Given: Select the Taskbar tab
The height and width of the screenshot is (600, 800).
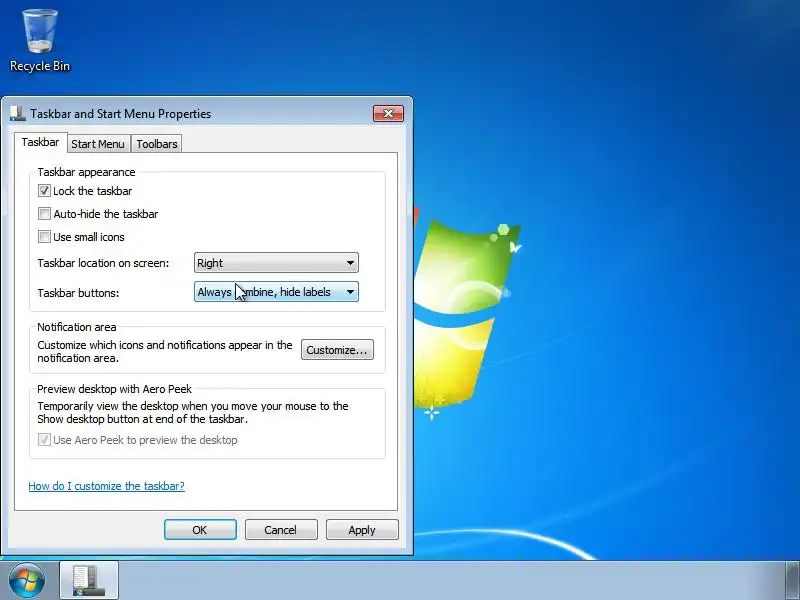Looking at the screenshot, I should (x=40, y=142).
